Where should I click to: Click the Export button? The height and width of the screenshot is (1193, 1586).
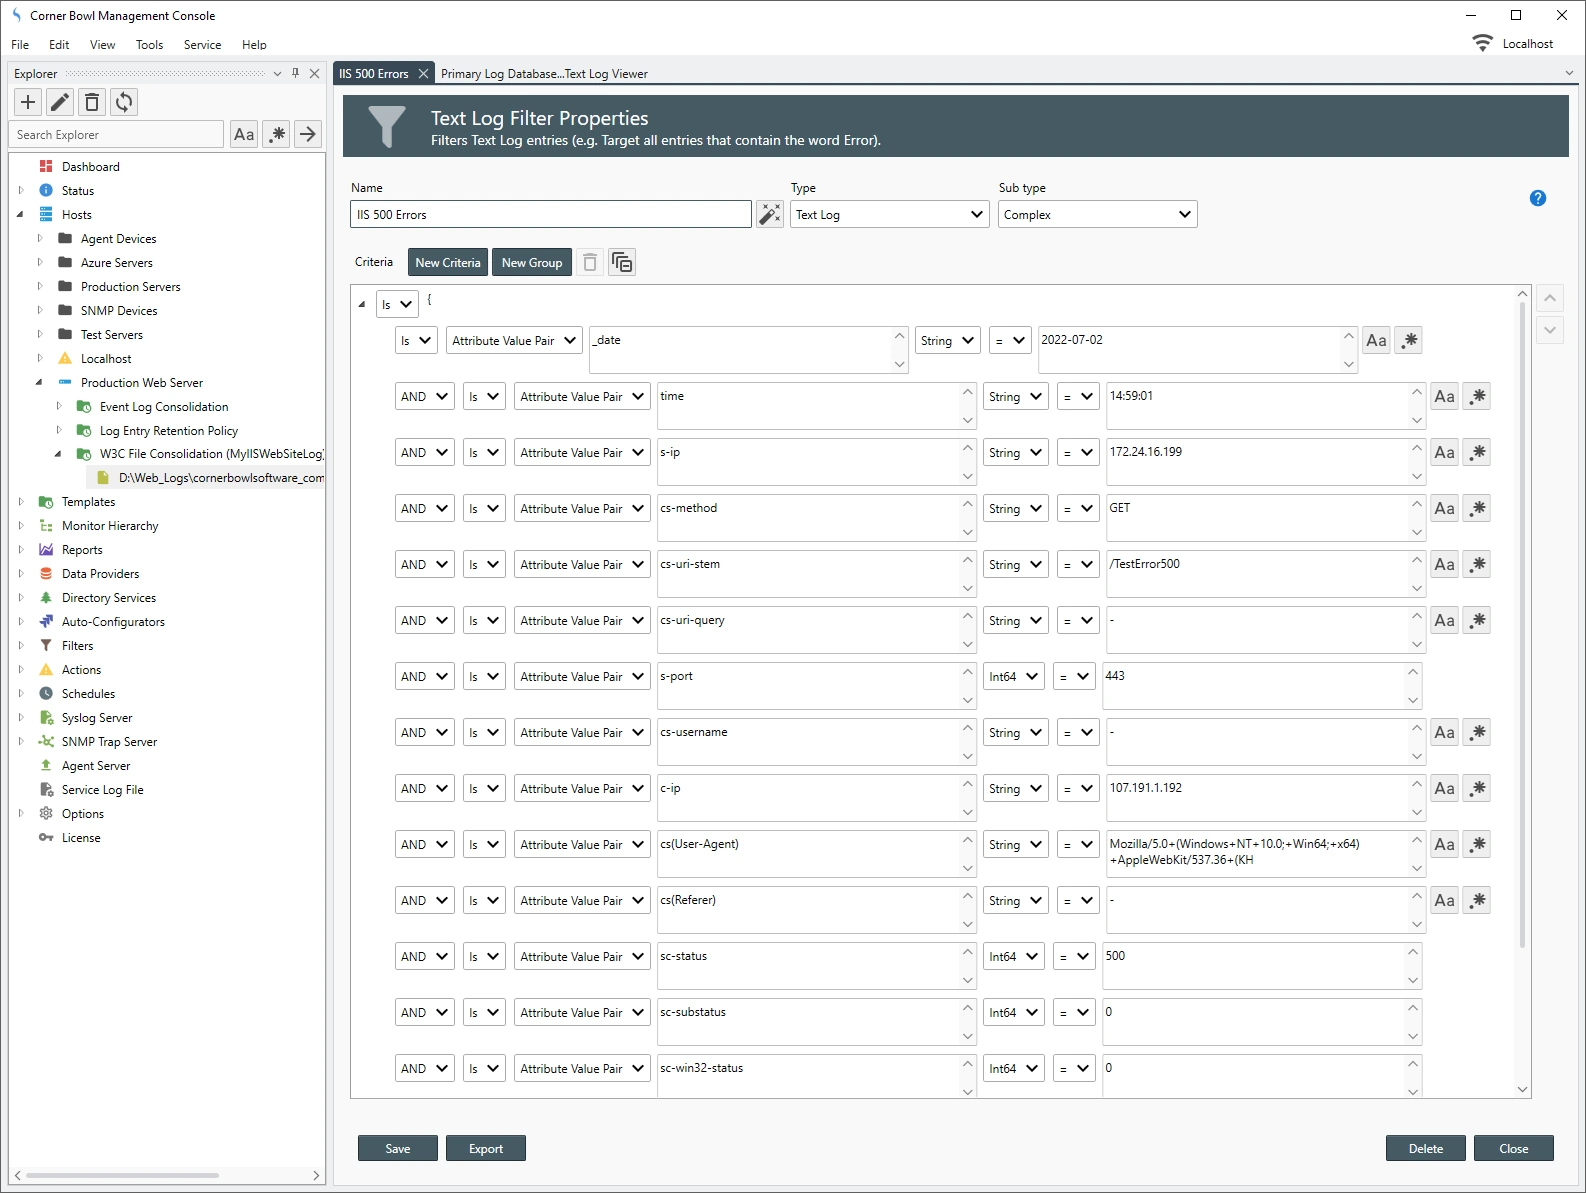point(485,1149)
